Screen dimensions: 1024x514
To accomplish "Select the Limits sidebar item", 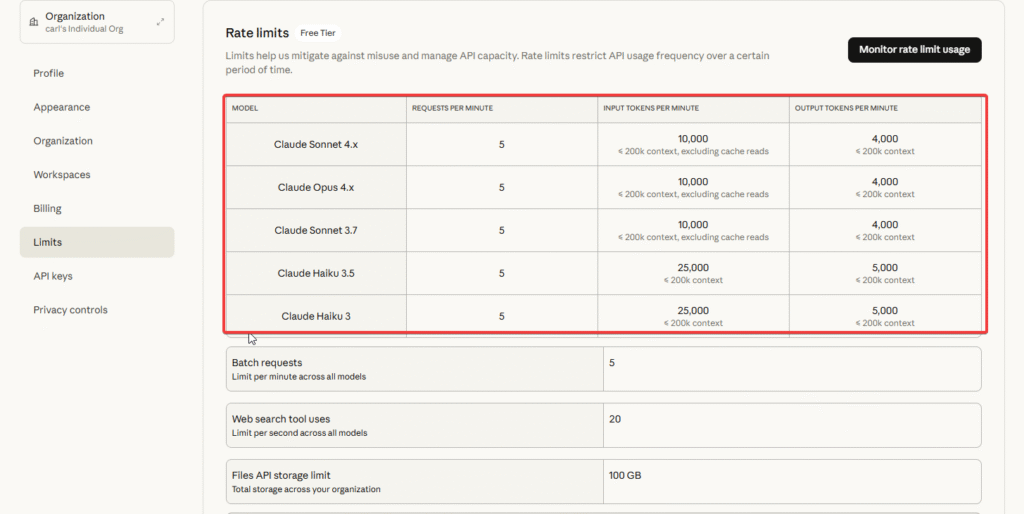I will pyautogui.click(x=47, y=242).
